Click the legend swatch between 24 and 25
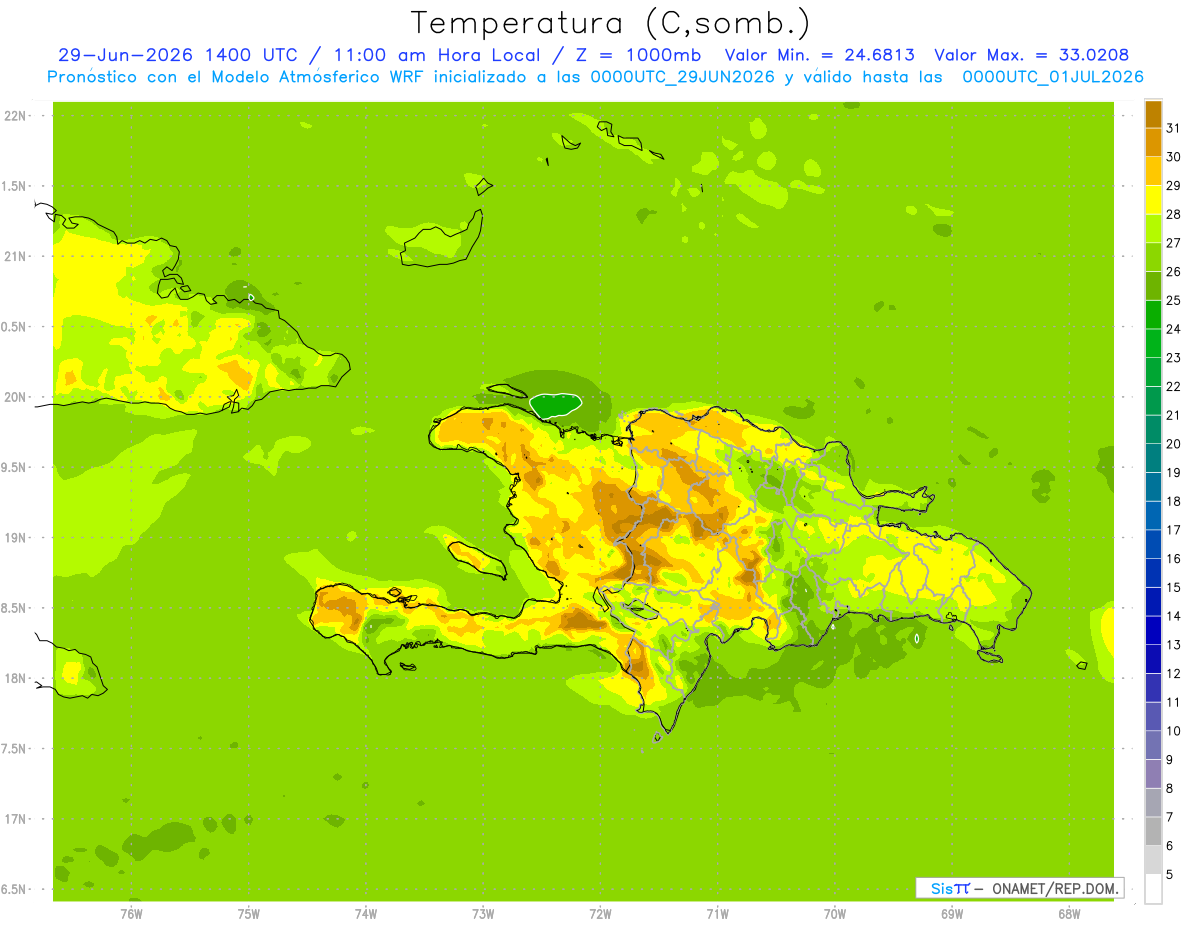 [1153, 314]
